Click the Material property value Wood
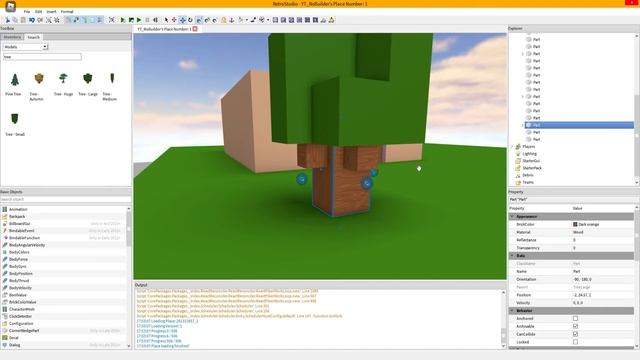 coord(578,232)
